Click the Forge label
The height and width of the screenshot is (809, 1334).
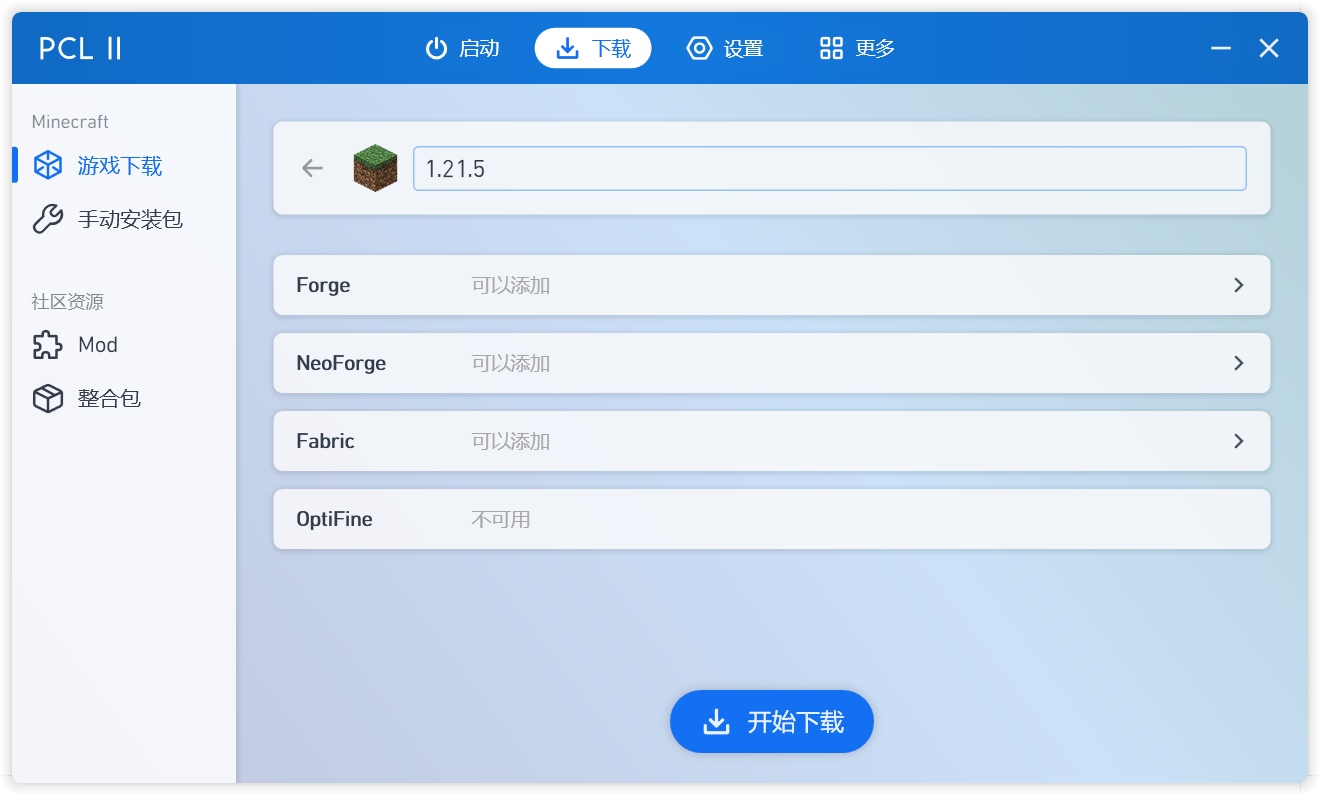coord(323,286)
